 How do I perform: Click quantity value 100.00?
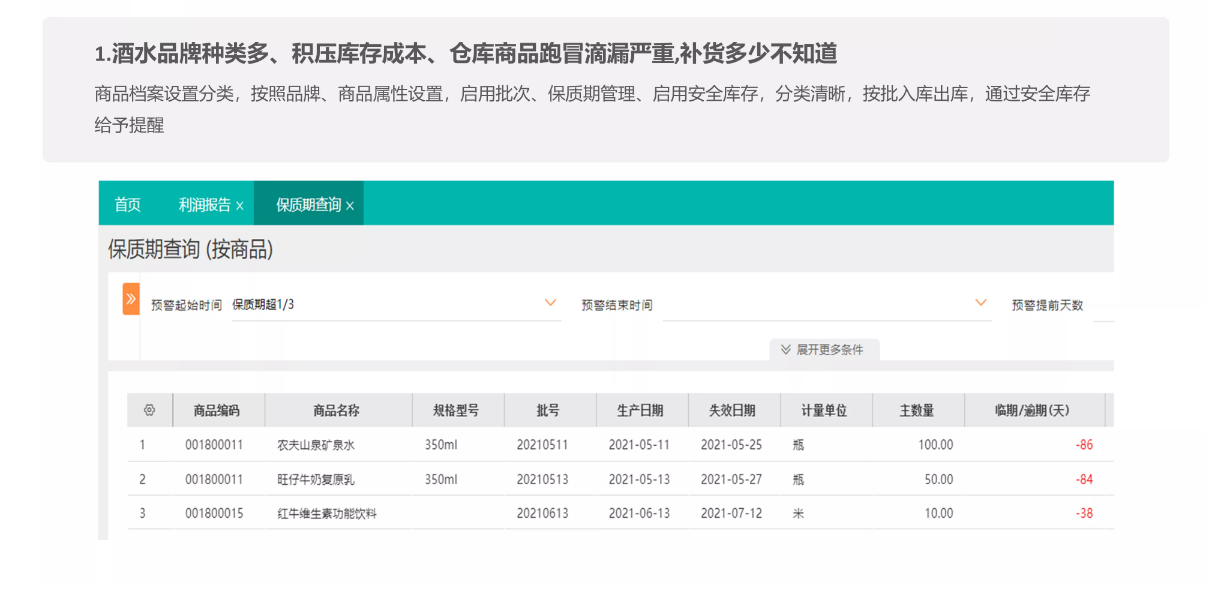point(936,445)
